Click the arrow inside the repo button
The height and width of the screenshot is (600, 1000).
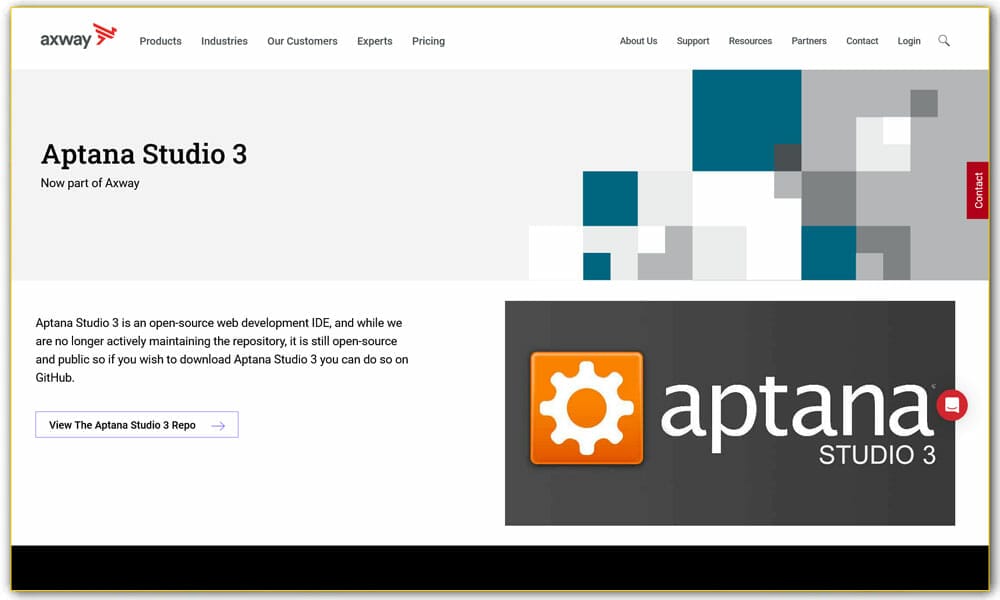[218, 424]
